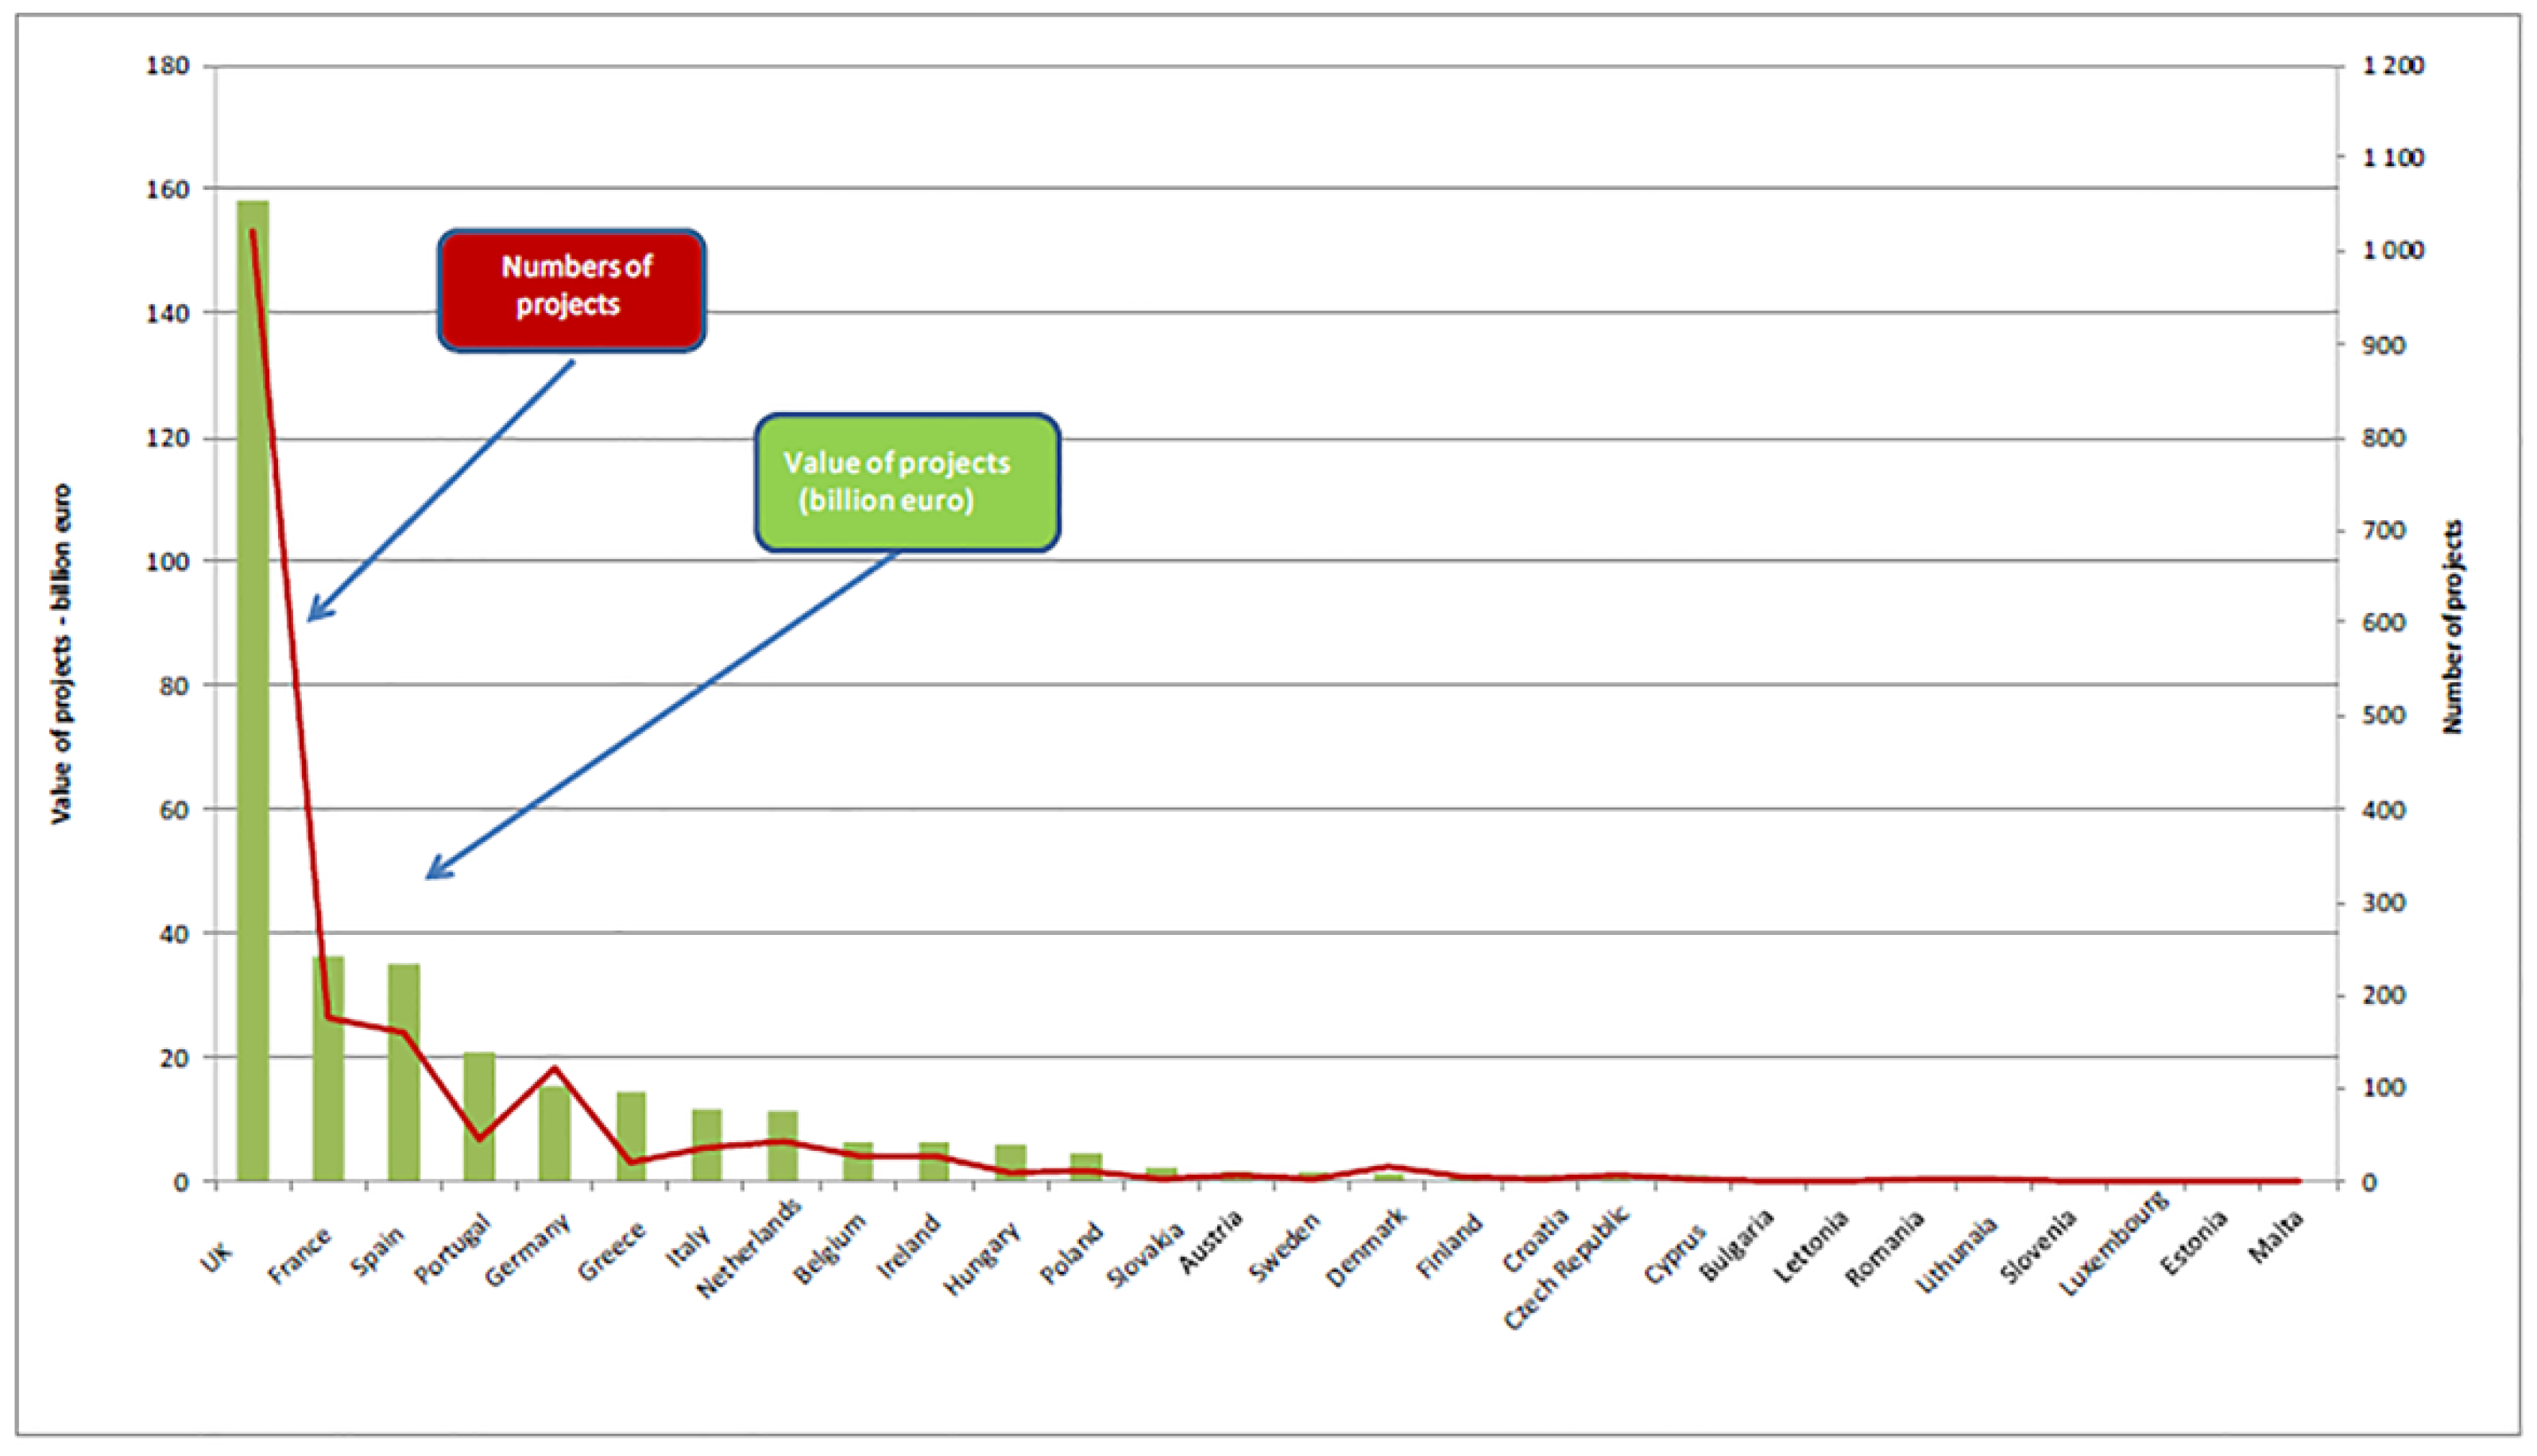Click the 'Greece' x-axis label
Viewport: 2537px width, 1456px height.
[x=611, y=1251]
